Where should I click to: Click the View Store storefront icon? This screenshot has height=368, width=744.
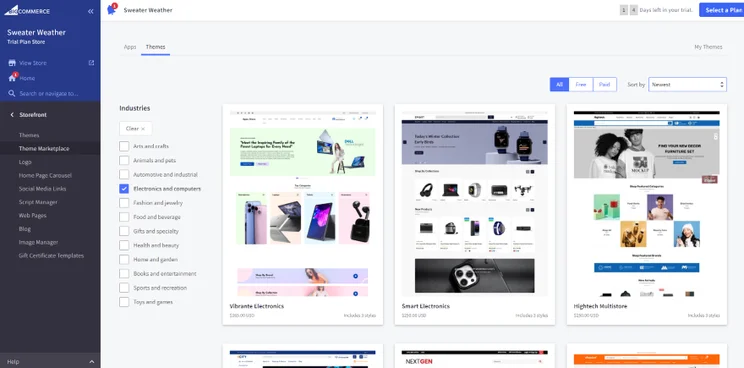12,63
